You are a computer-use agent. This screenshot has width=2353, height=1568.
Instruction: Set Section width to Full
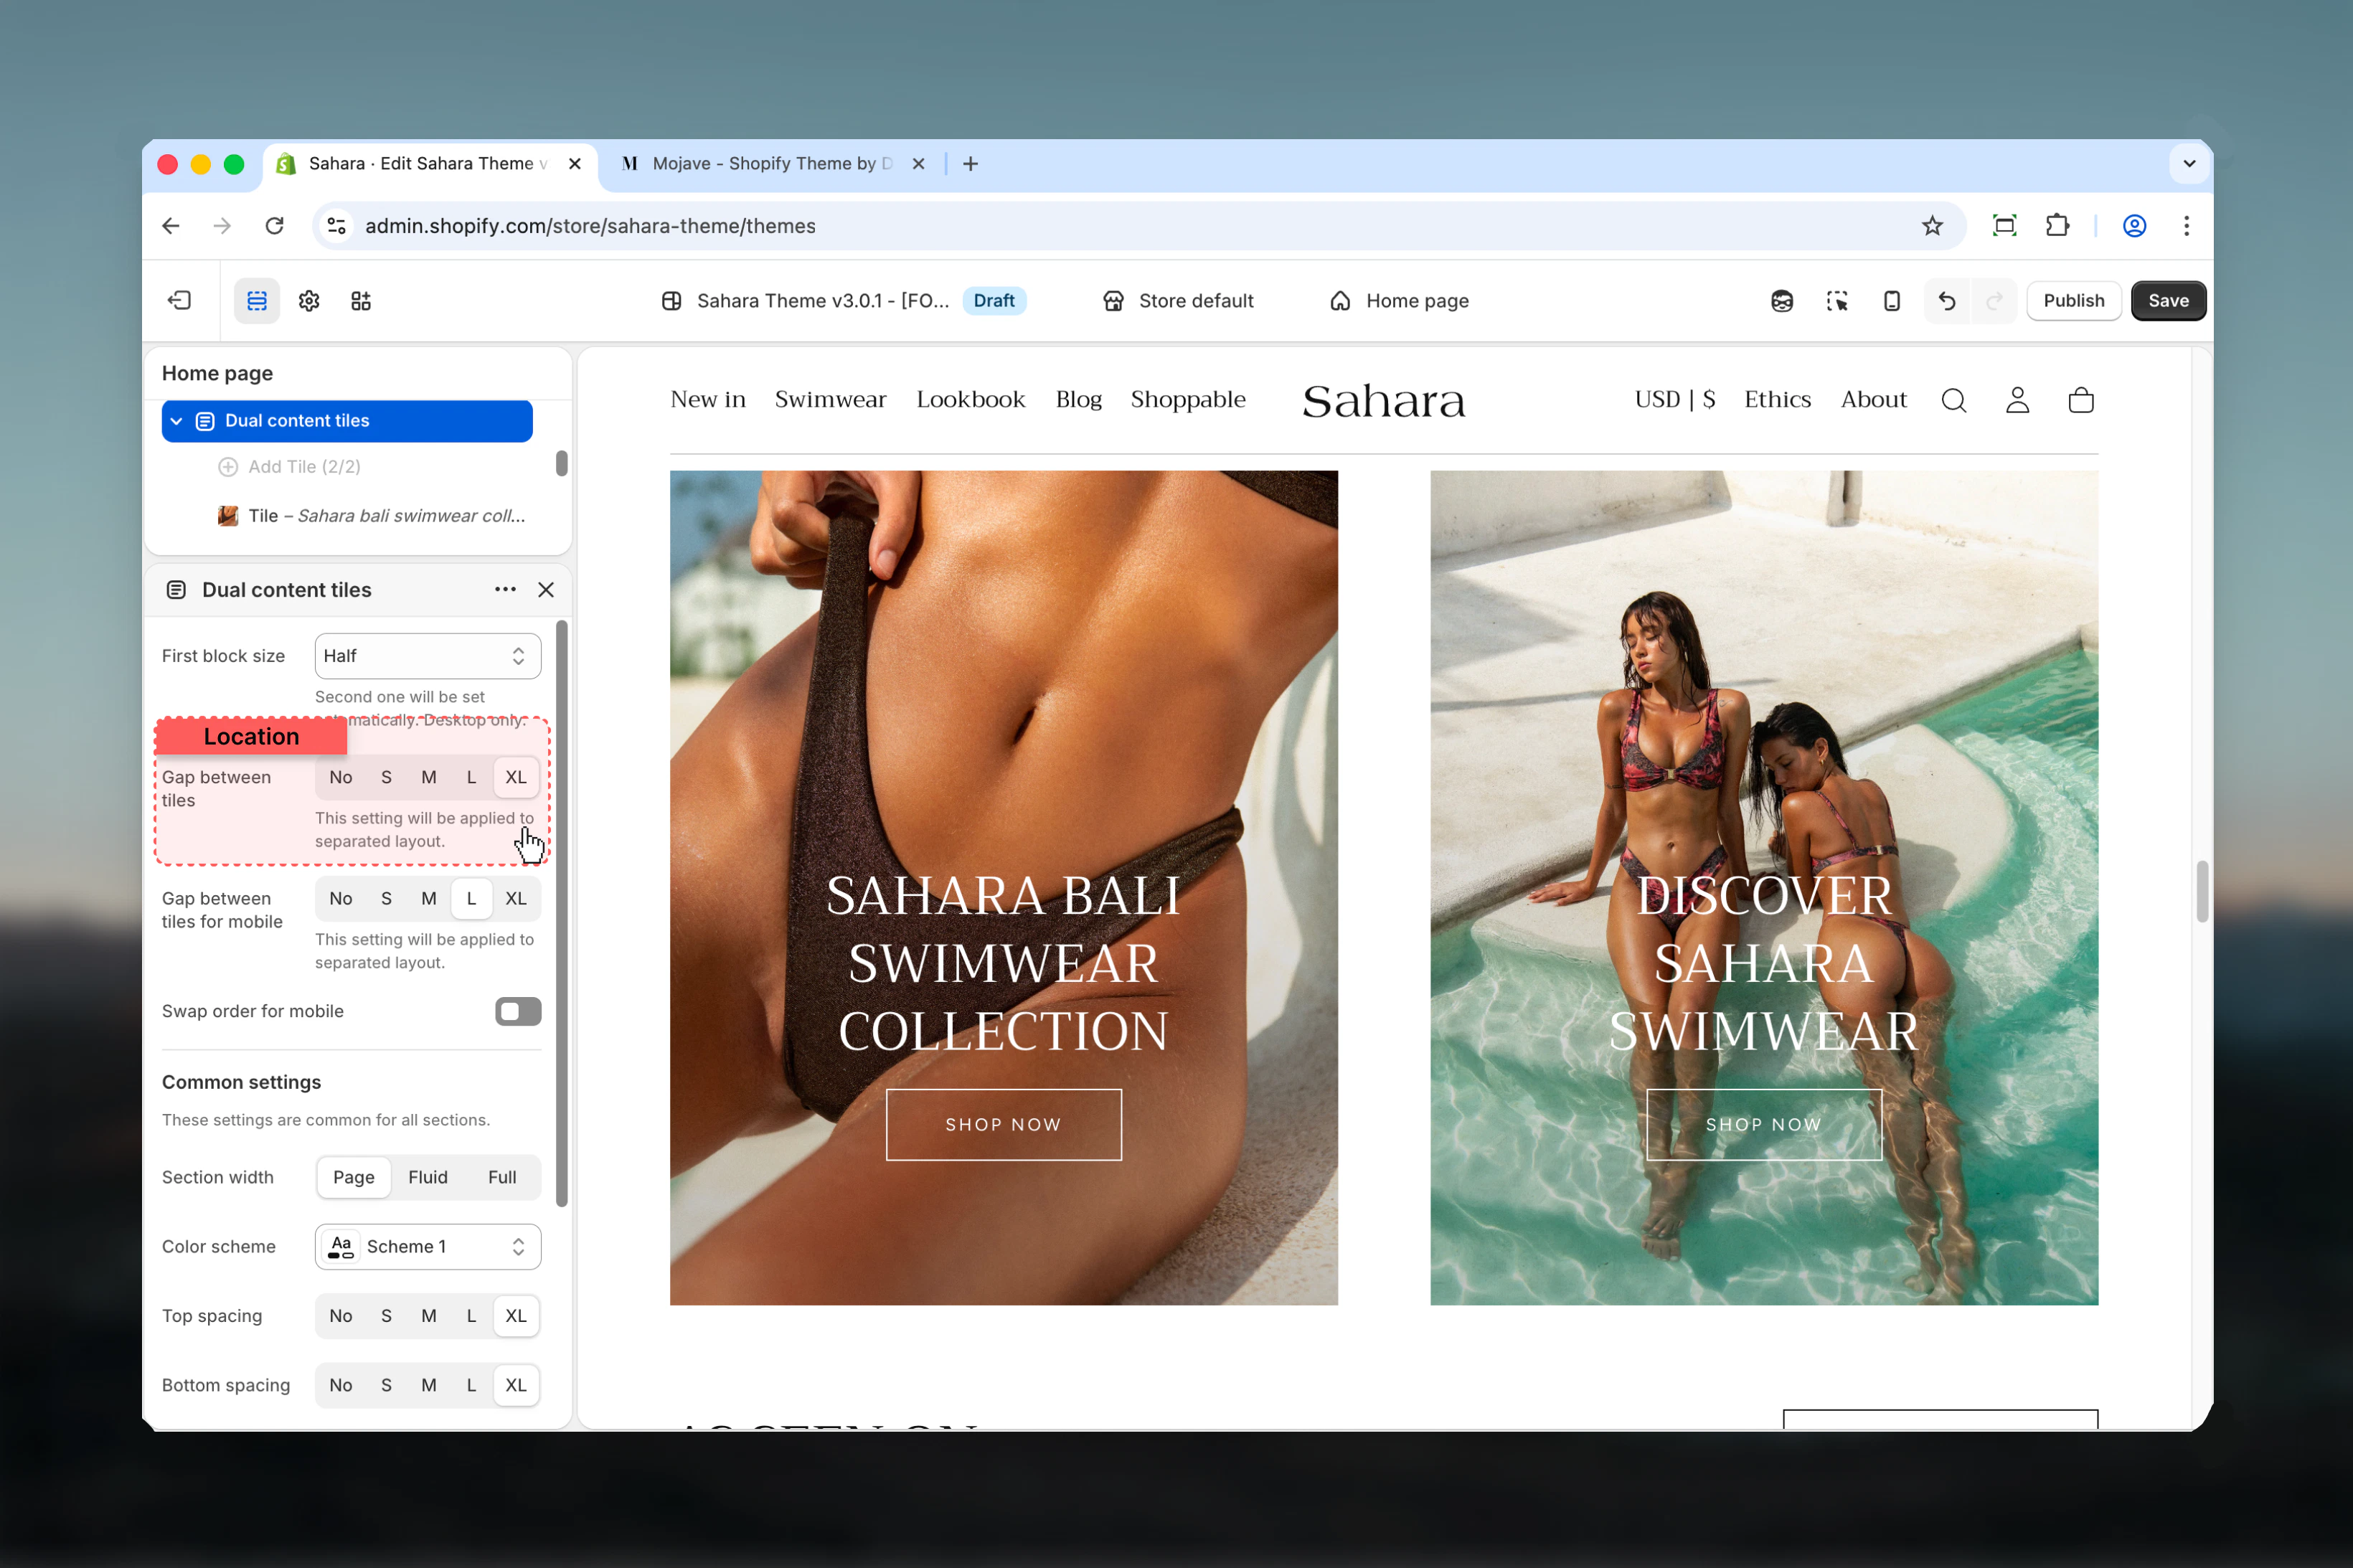coord(502,1177)
